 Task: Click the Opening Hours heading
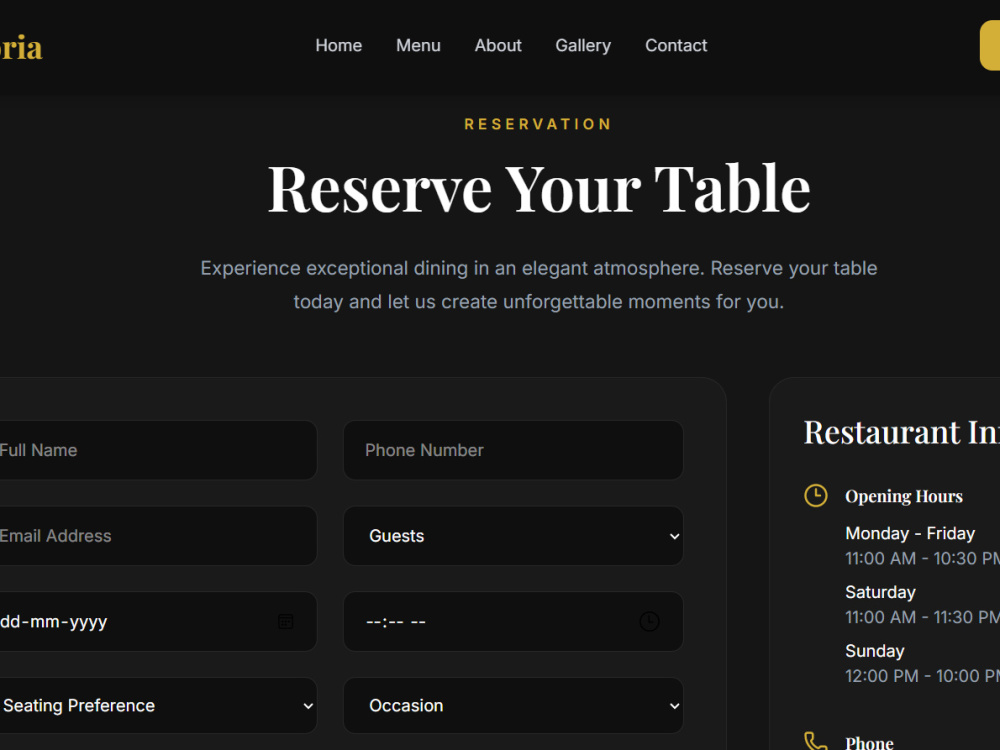click(x=904, y=496)
